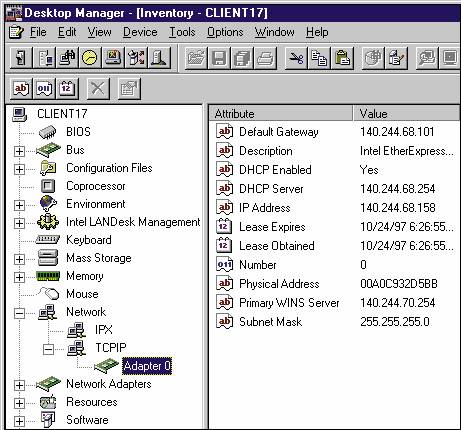Click the scissors Cut toolbar icon
This screenshot has width=461, height=430.
(x=296, y=58)
